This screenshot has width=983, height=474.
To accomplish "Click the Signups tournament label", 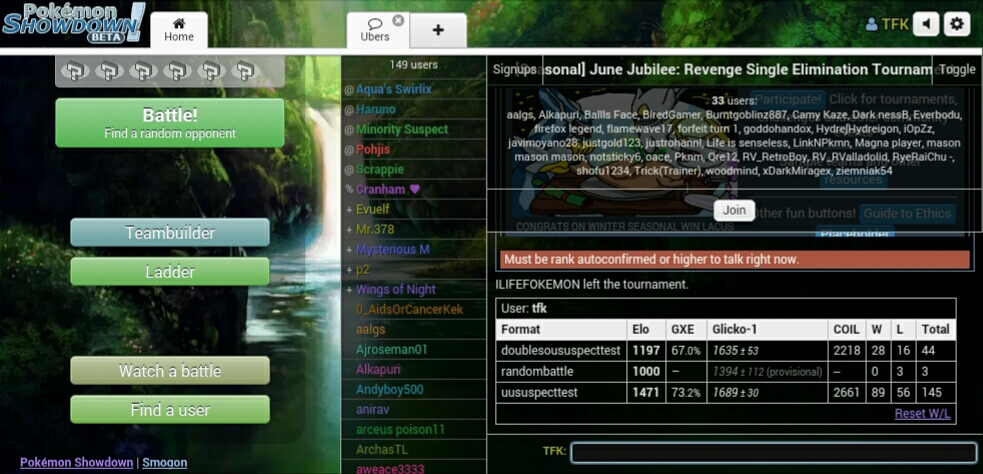I will pyautogui.click(x=515, y=69).
